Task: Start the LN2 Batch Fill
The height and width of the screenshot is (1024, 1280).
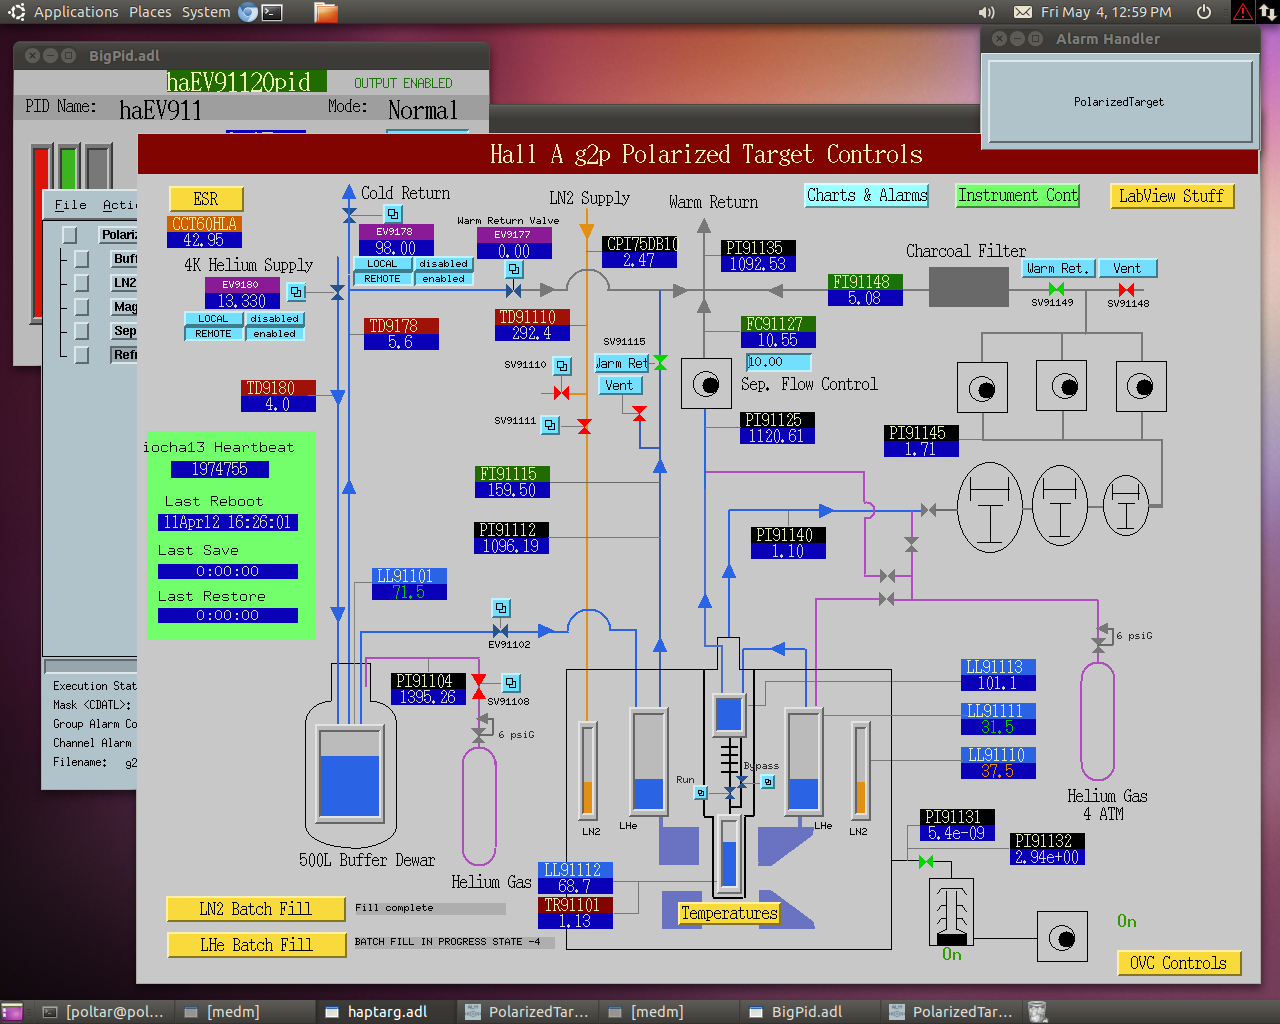Action: tap(256, 909)
